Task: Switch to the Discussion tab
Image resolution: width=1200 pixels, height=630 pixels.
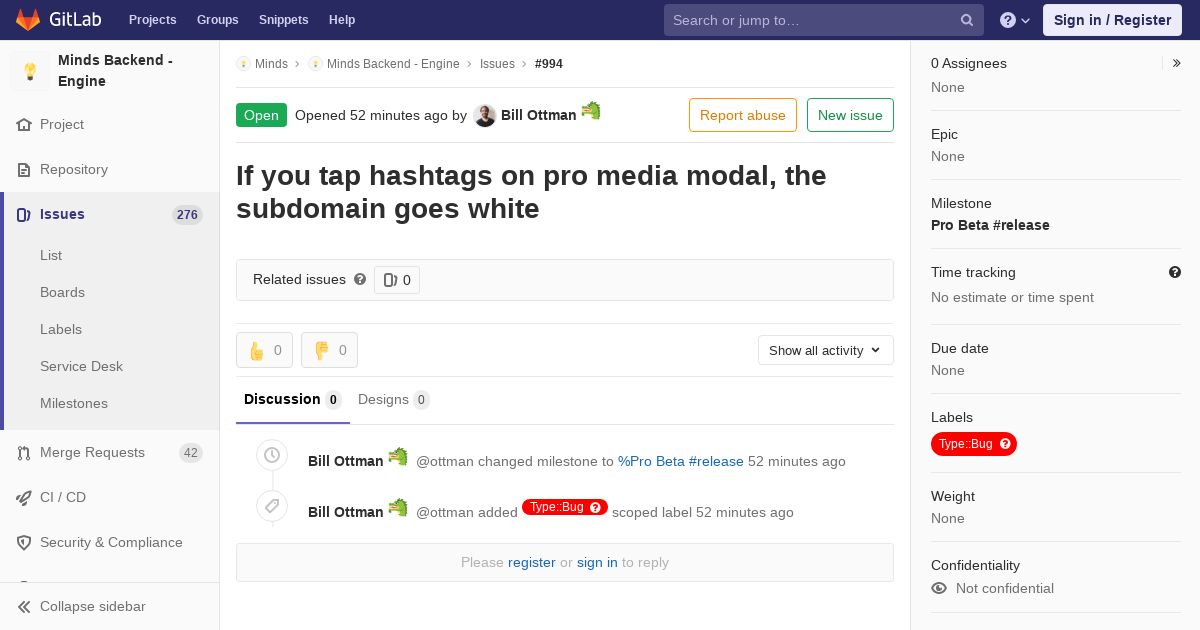Action: [293, 400]
